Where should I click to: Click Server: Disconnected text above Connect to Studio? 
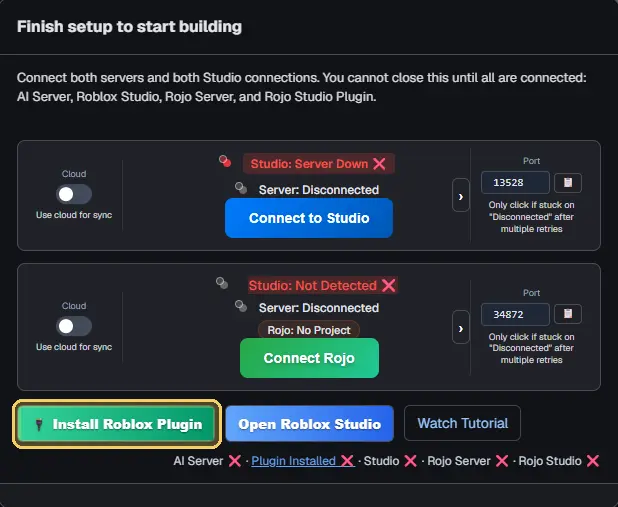pos(318,190)
